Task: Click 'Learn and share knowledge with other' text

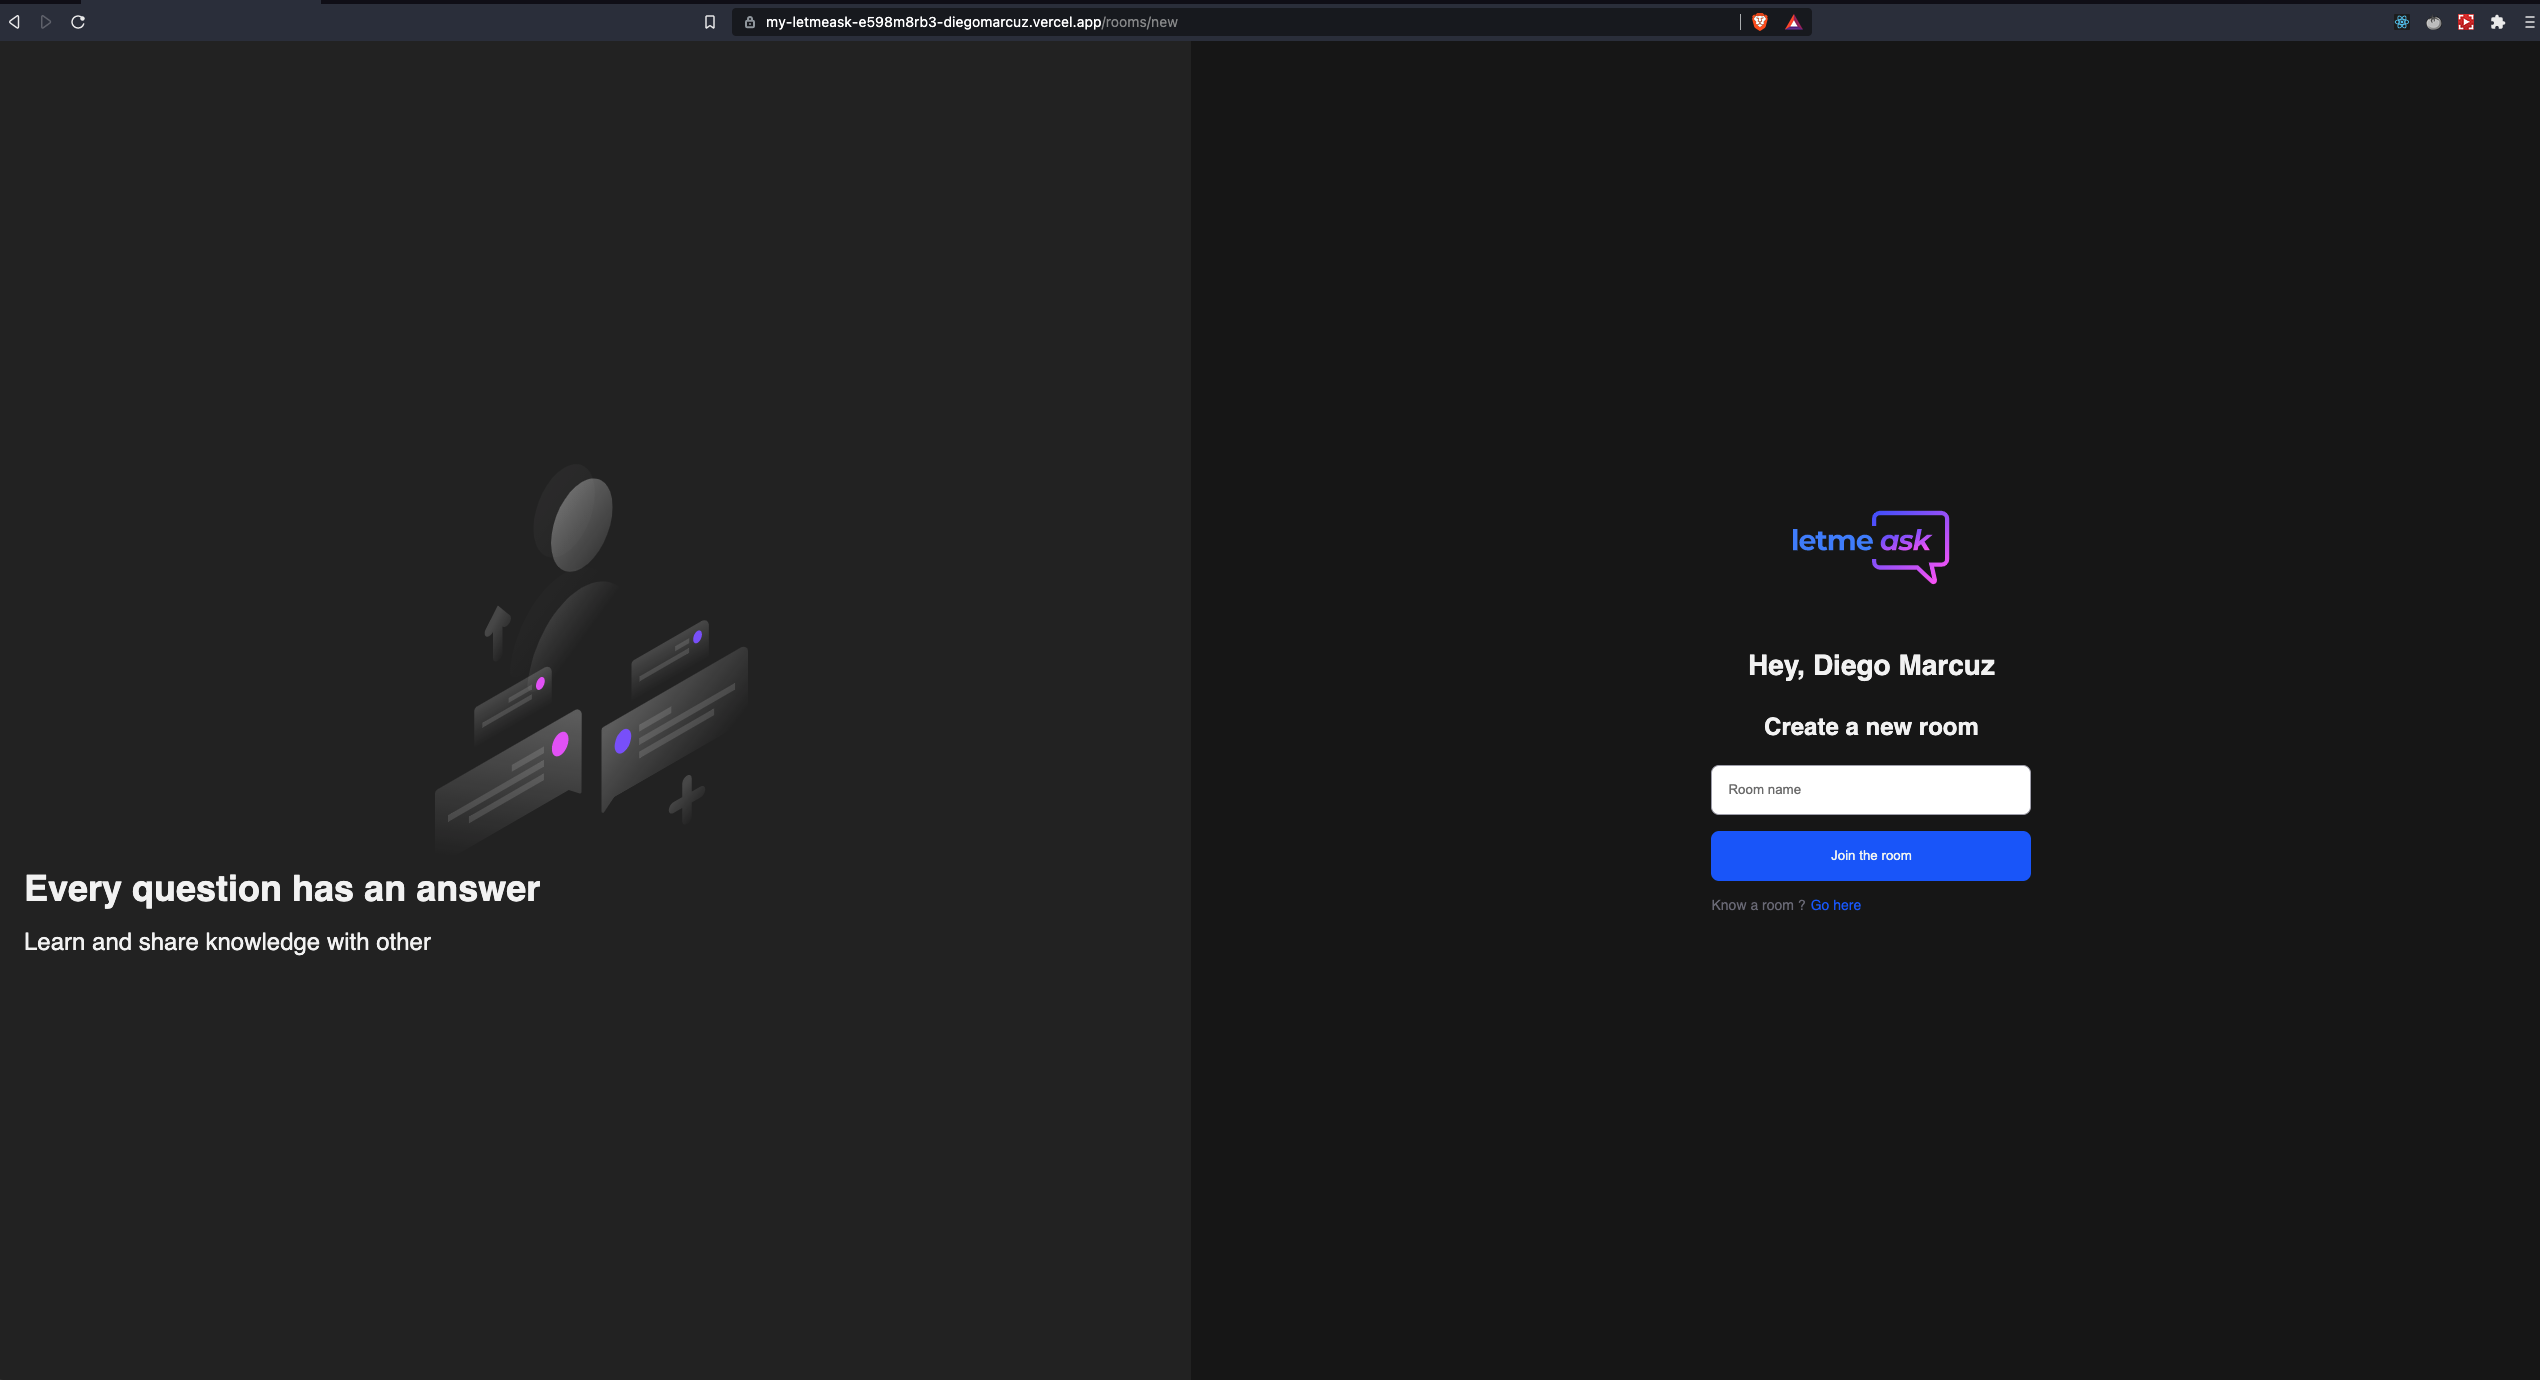Action: [x=227, y=942]
